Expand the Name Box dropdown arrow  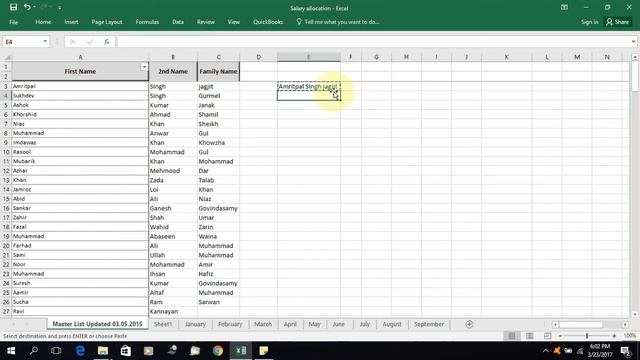(x=45, y=42)
